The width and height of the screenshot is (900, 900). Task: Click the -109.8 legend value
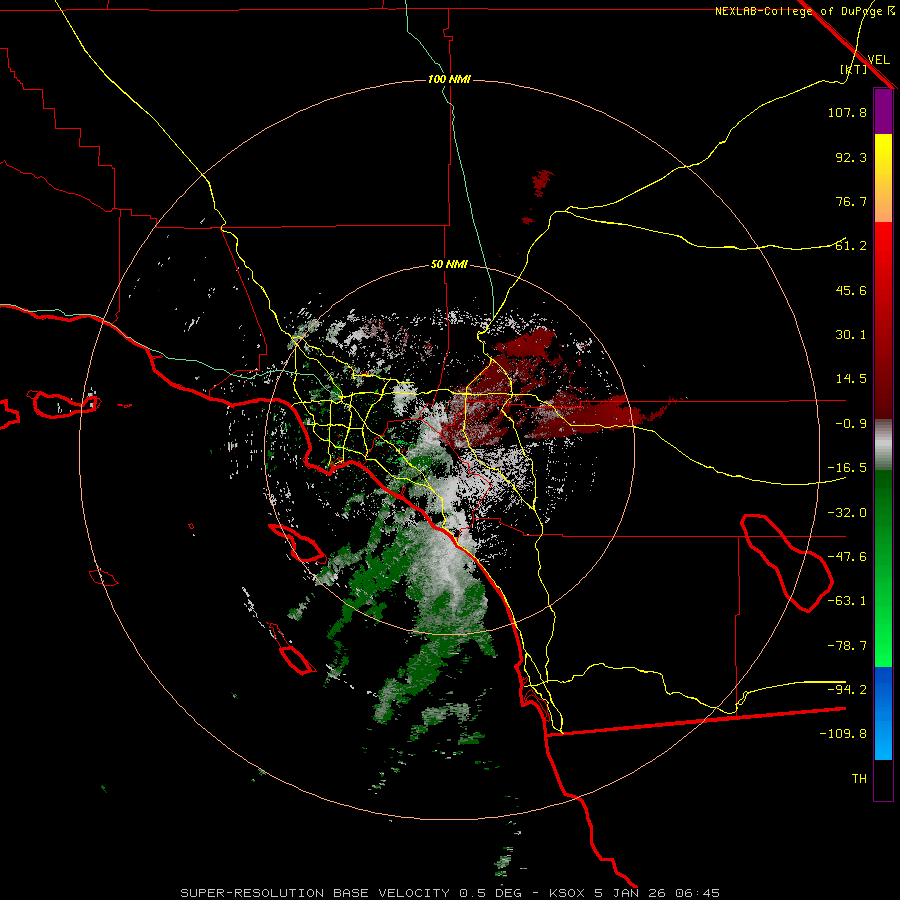coord(843,734)
